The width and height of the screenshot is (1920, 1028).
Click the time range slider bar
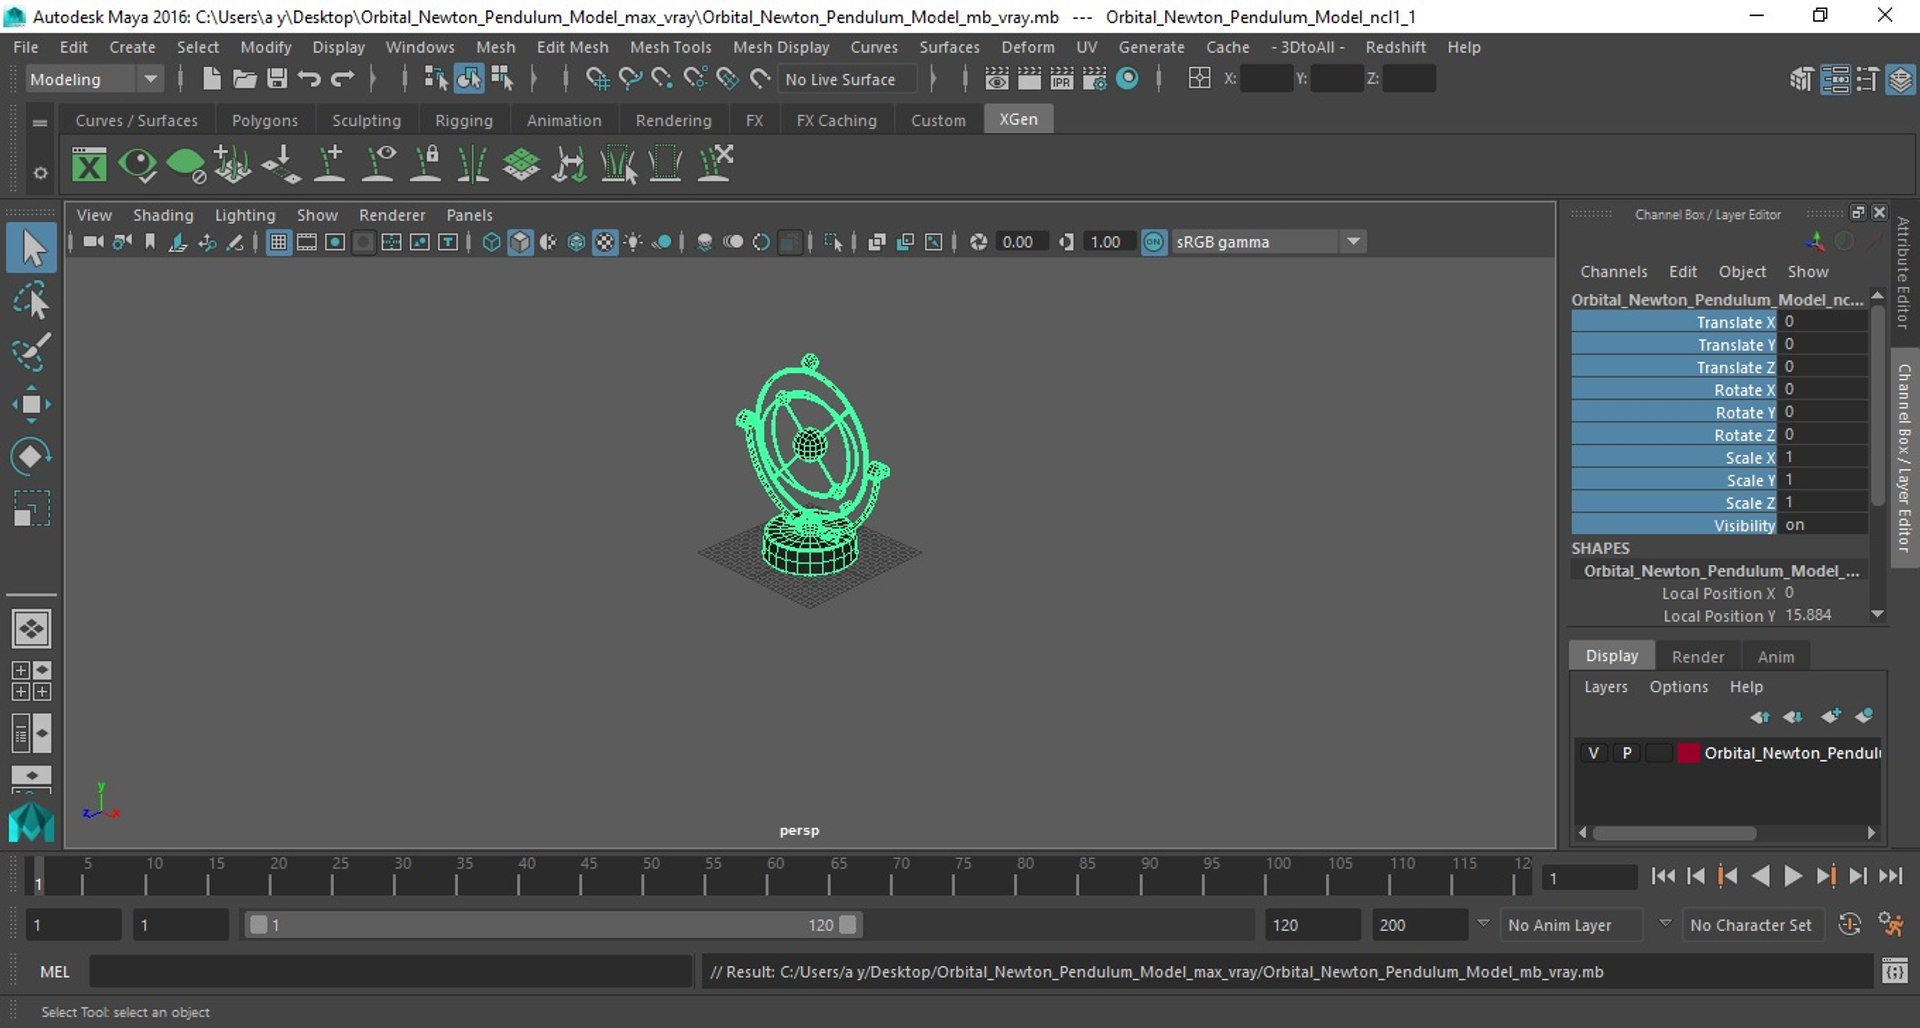click(552, 925)
